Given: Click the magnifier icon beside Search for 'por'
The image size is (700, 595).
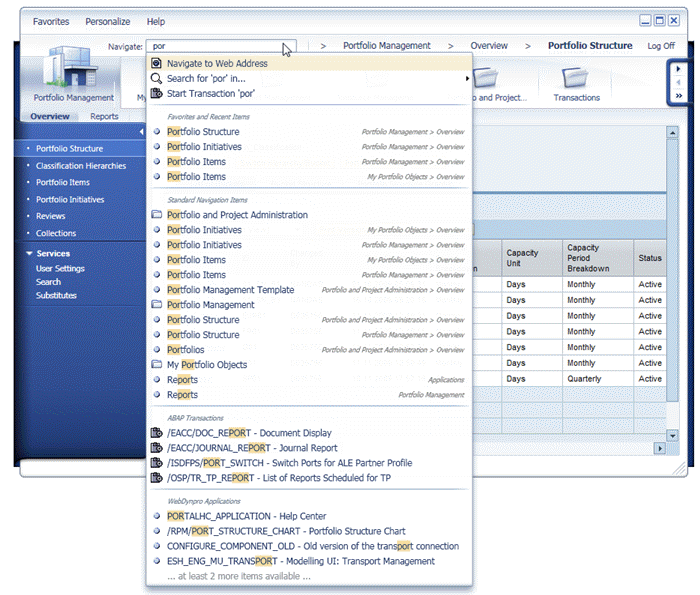Looking at the screenshot, I should (156, 79).
